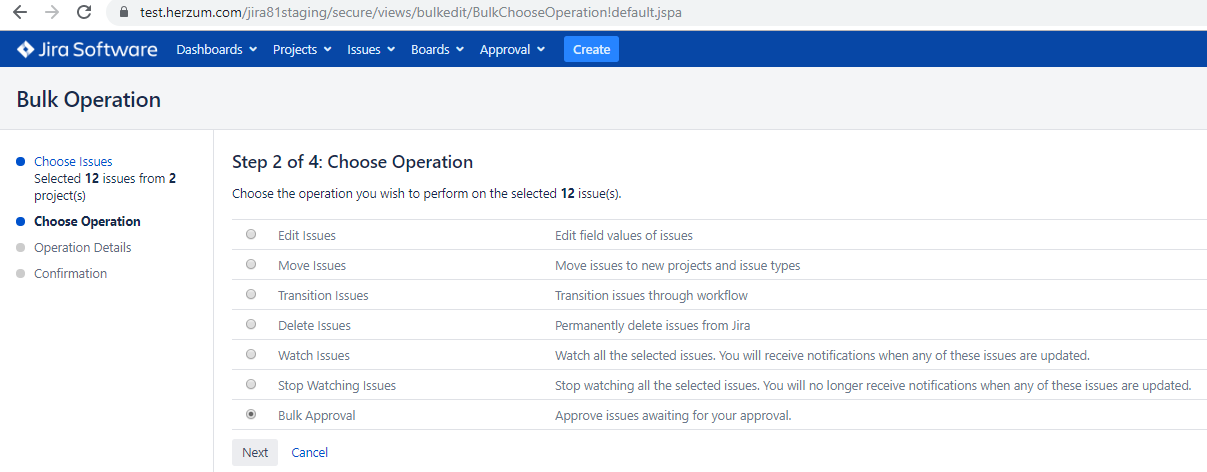Open the Issues dropdown menu
1207x472 pixels.
click(371, 49)
